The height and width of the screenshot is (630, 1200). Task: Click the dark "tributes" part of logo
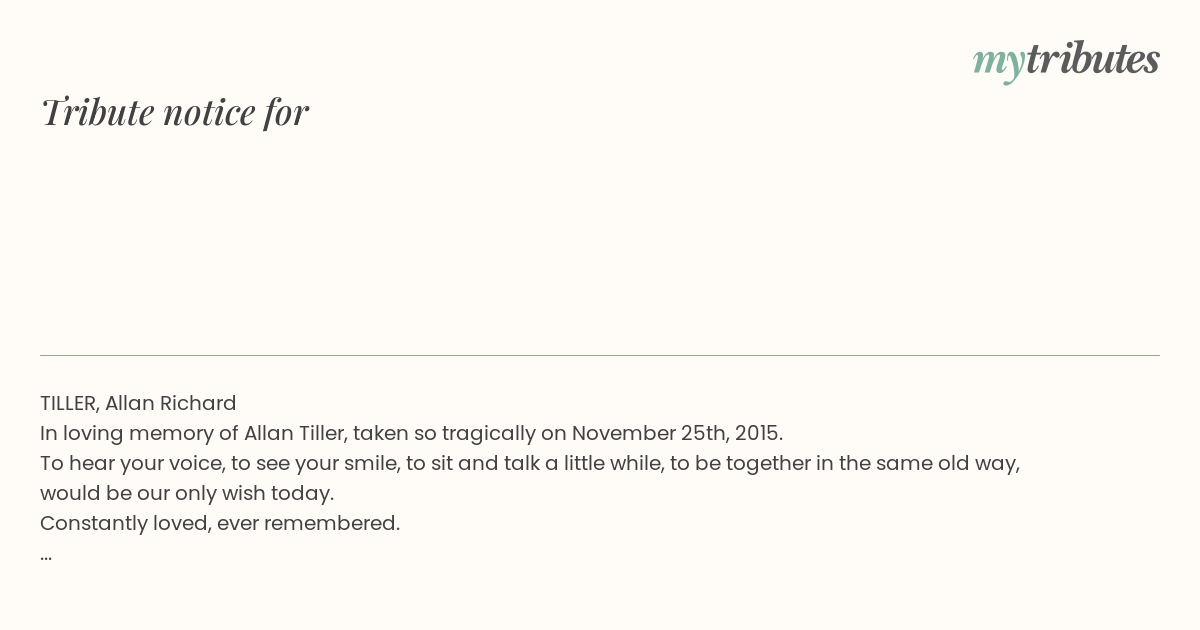1093,59
